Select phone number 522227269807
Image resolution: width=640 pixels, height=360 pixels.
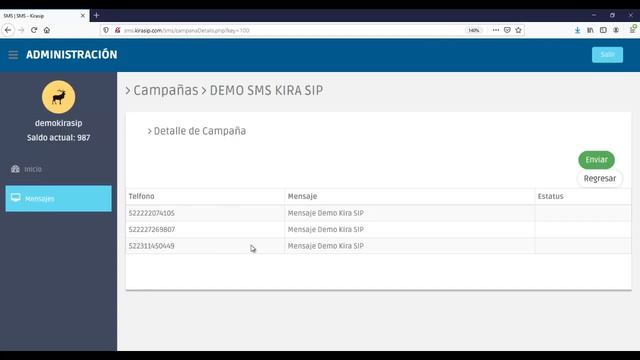152,229
